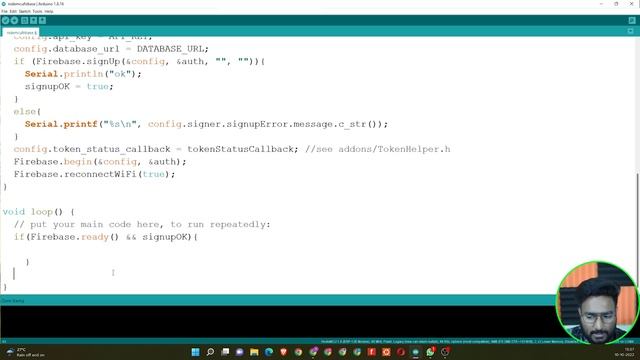Open the tab dropdown arrow below the Serial Monitor

[x=631, y=31]
